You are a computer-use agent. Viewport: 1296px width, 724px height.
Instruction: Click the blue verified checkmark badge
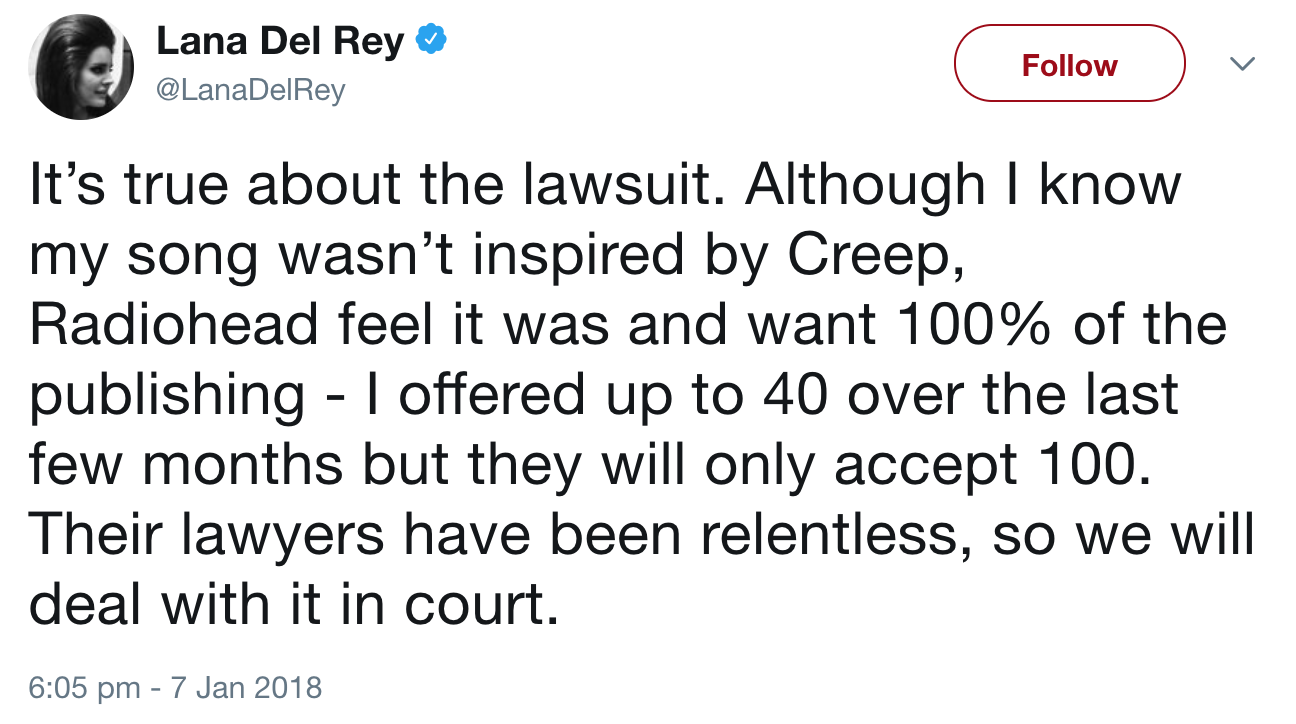pyautogui.click(x=430, y=42)
